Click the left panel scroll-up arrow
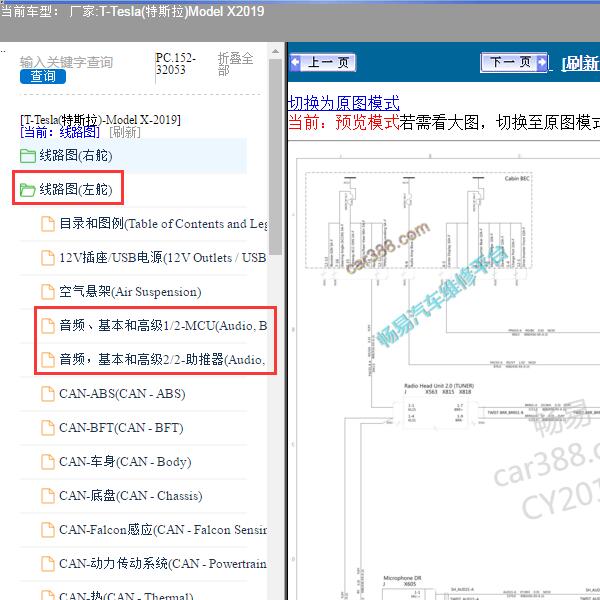 pyautogui.click(x=276, y=51)
